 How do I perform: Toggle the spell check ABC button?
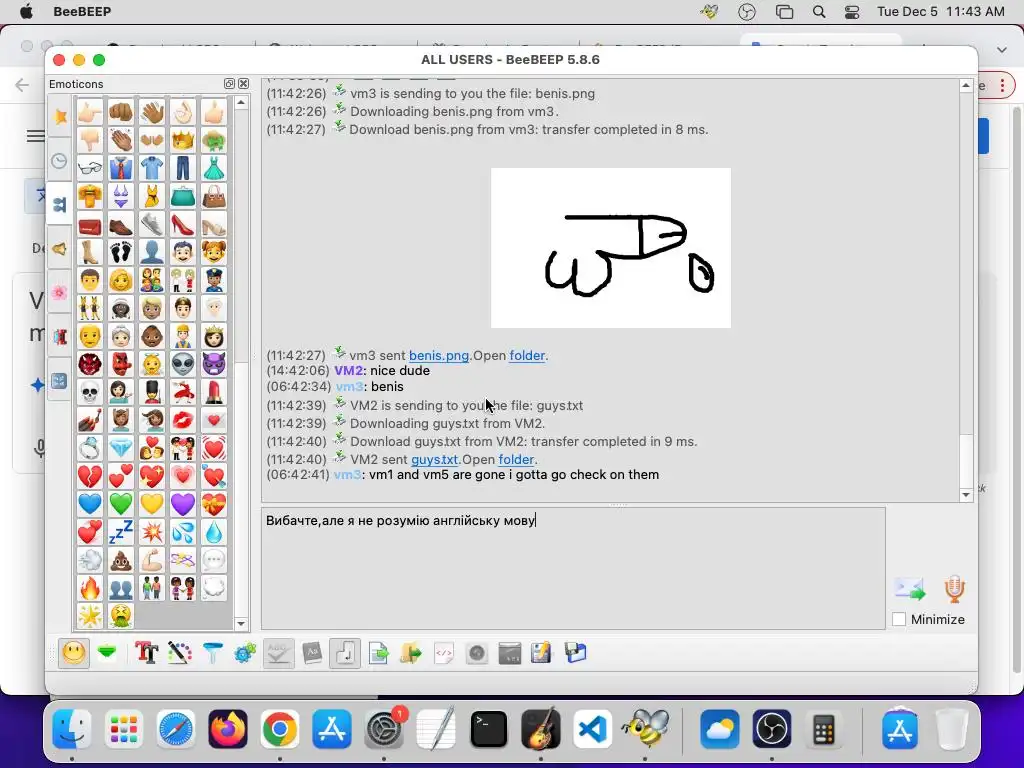[278, 652]
